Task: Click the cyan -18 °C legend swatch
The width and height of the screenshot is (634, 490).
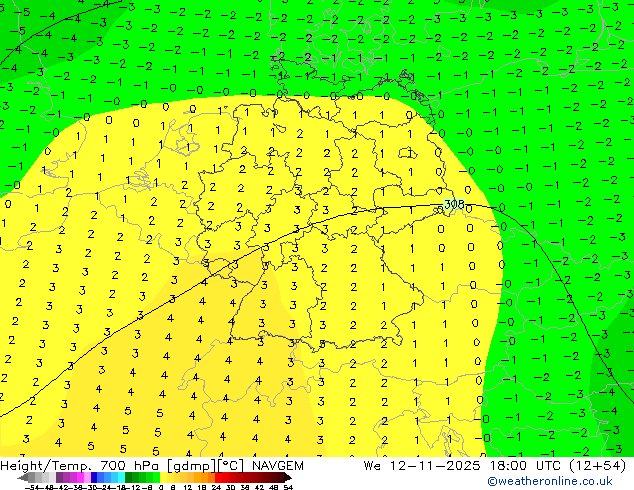Action: click(122, 477)
